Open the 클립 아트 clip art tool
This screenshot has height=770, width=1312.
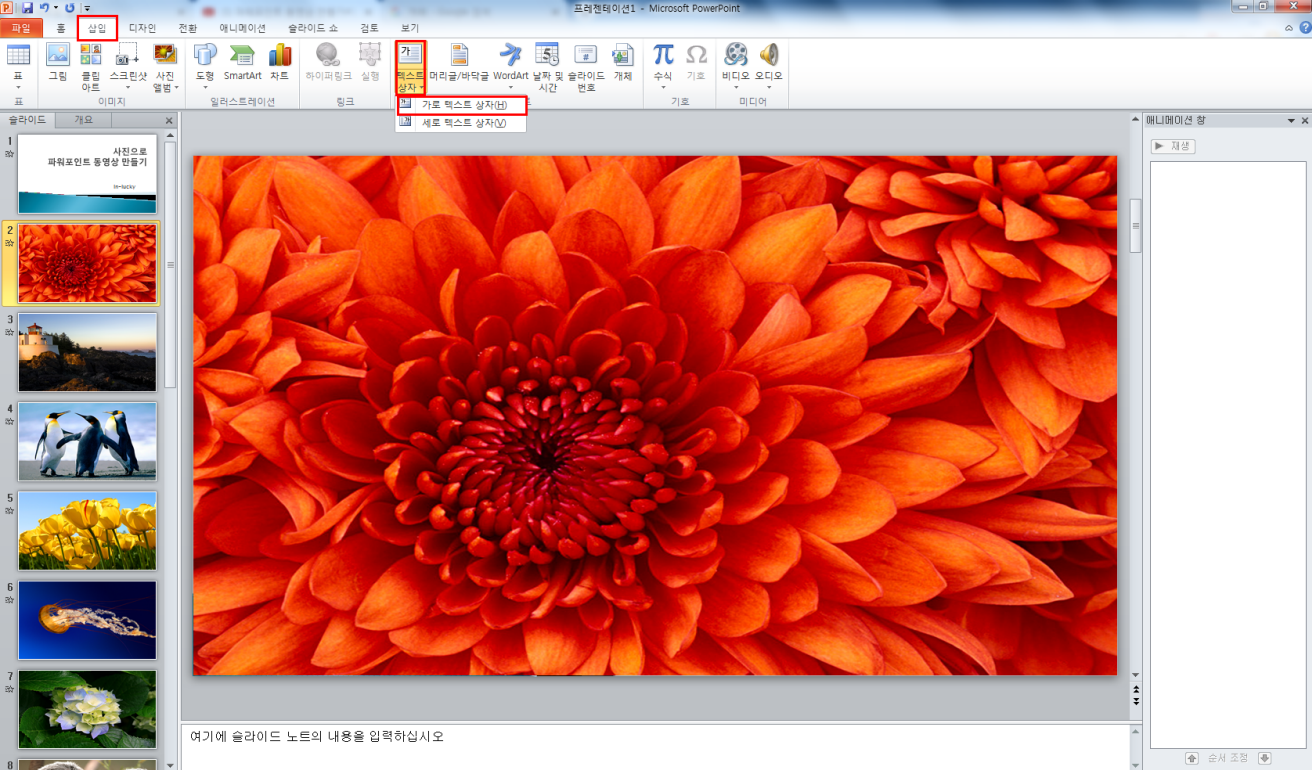[91, 55]
